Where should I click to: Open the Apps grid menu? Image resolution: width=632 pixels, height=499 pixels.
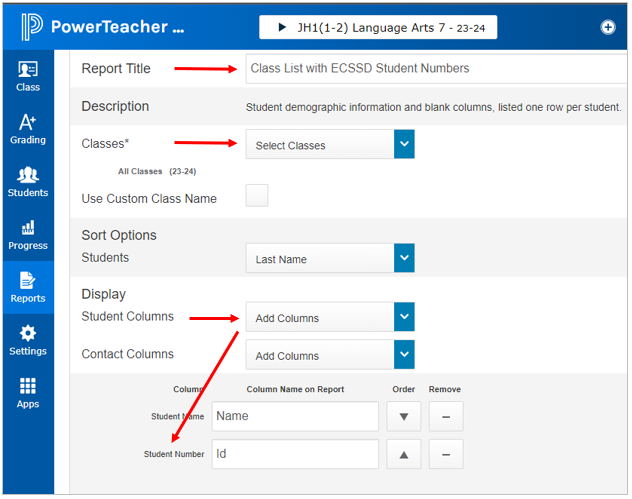pyautogui.click(x=28, y=393)
